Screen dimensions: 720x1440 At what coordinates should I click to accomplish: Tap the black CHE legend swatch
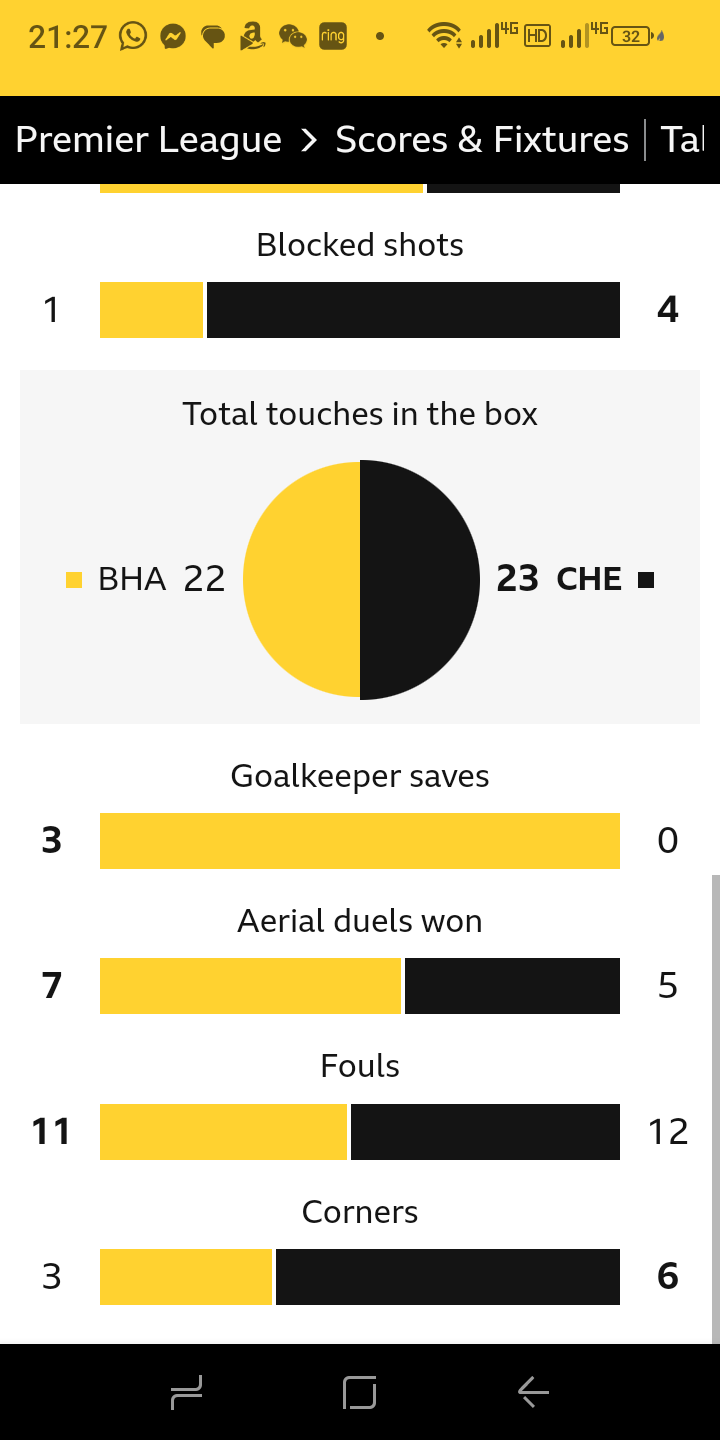[646, 580]
